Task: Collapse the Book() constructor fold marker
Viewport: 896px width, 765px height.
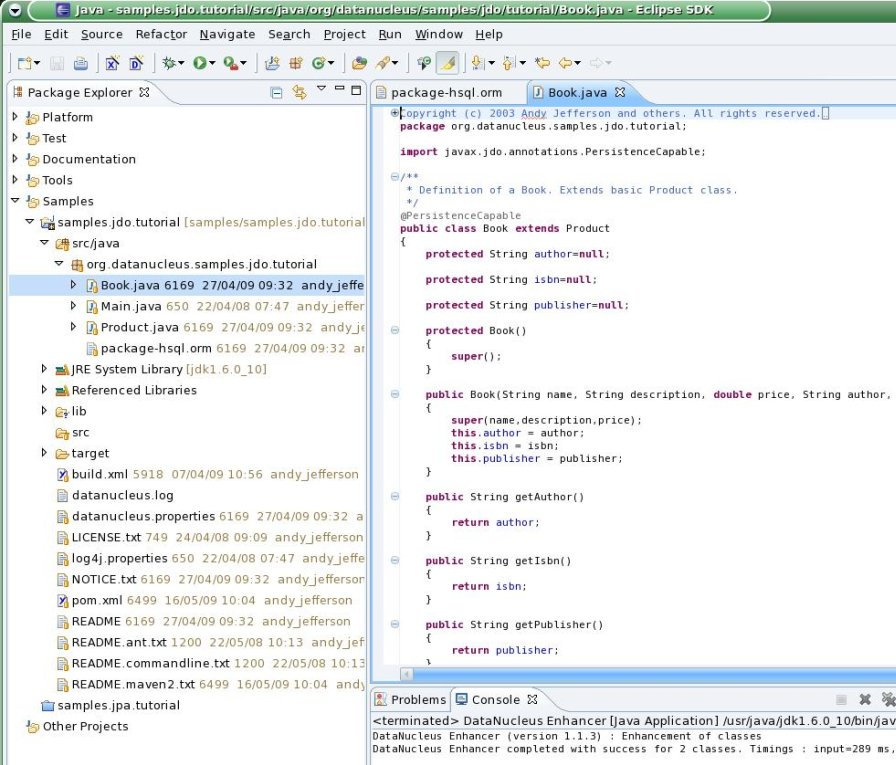Action: click(395, 331)
